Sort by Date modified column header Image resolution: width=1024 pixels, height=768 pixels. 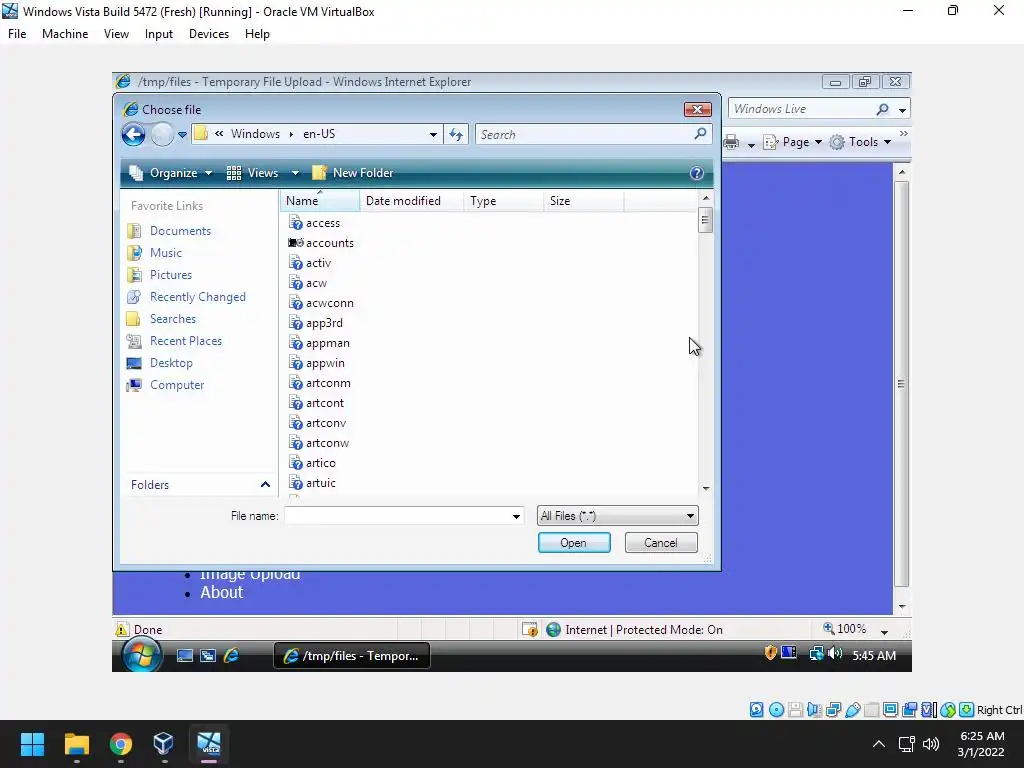coord(411,201)
